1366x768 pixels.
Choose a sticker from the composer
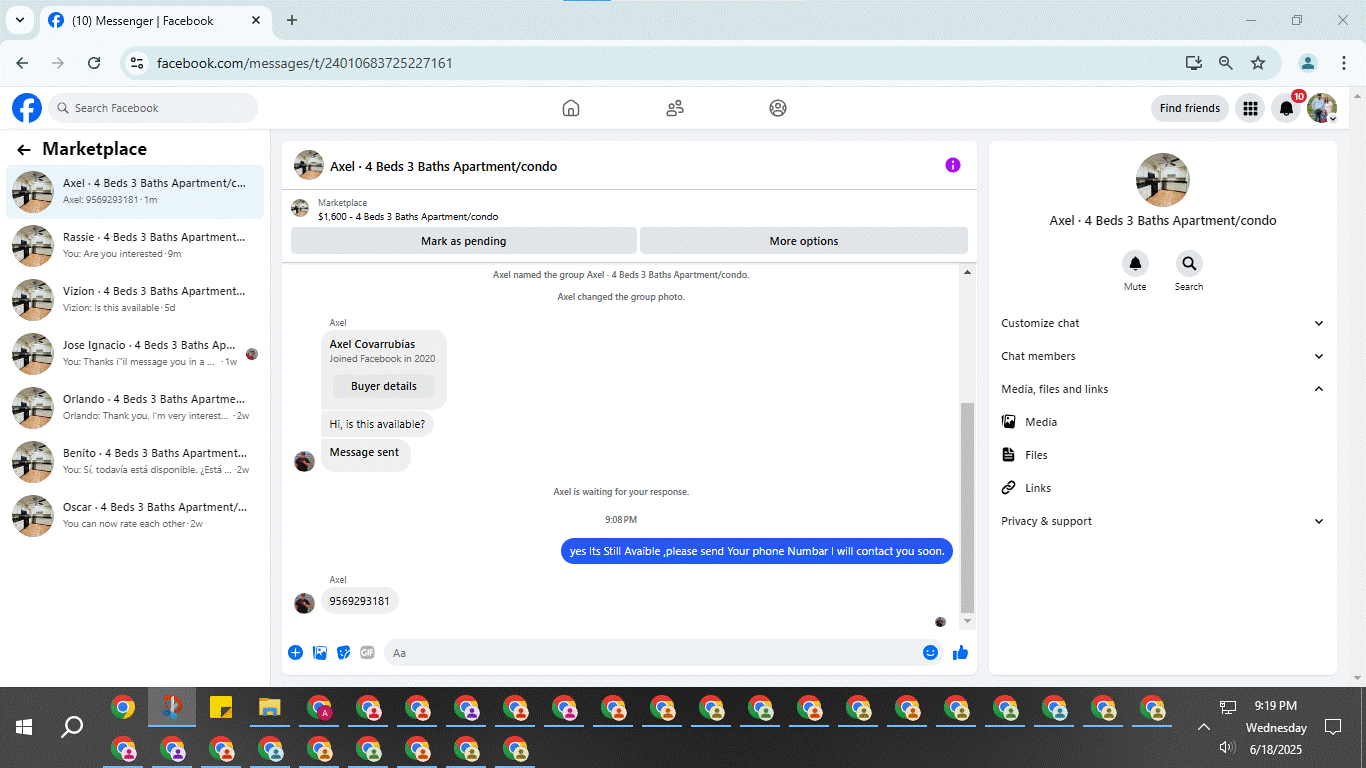click(344, 652)
